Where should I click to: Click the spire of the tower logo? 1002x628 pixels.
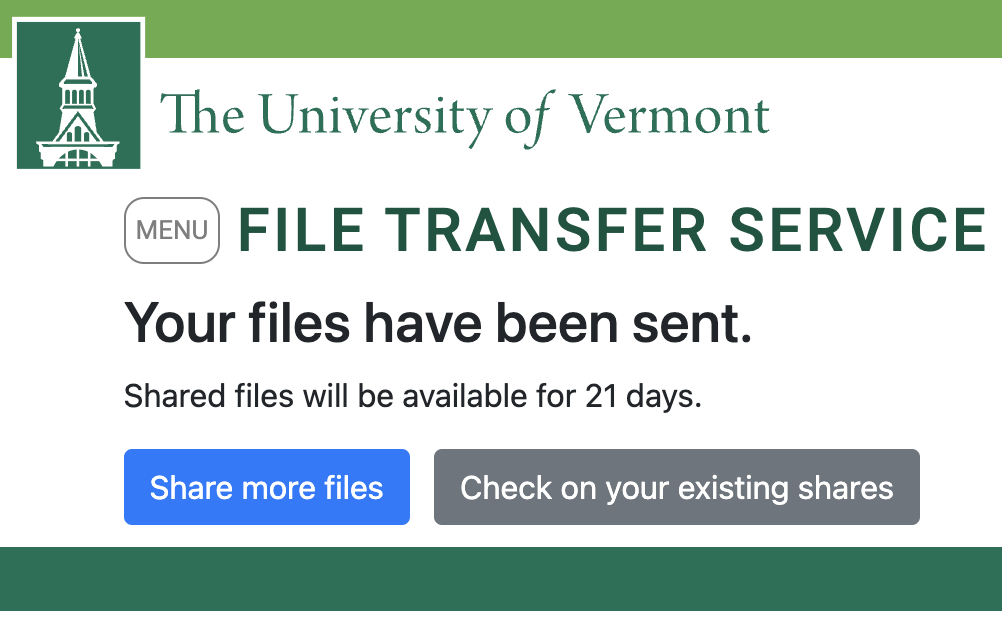(x=78, y=54)
